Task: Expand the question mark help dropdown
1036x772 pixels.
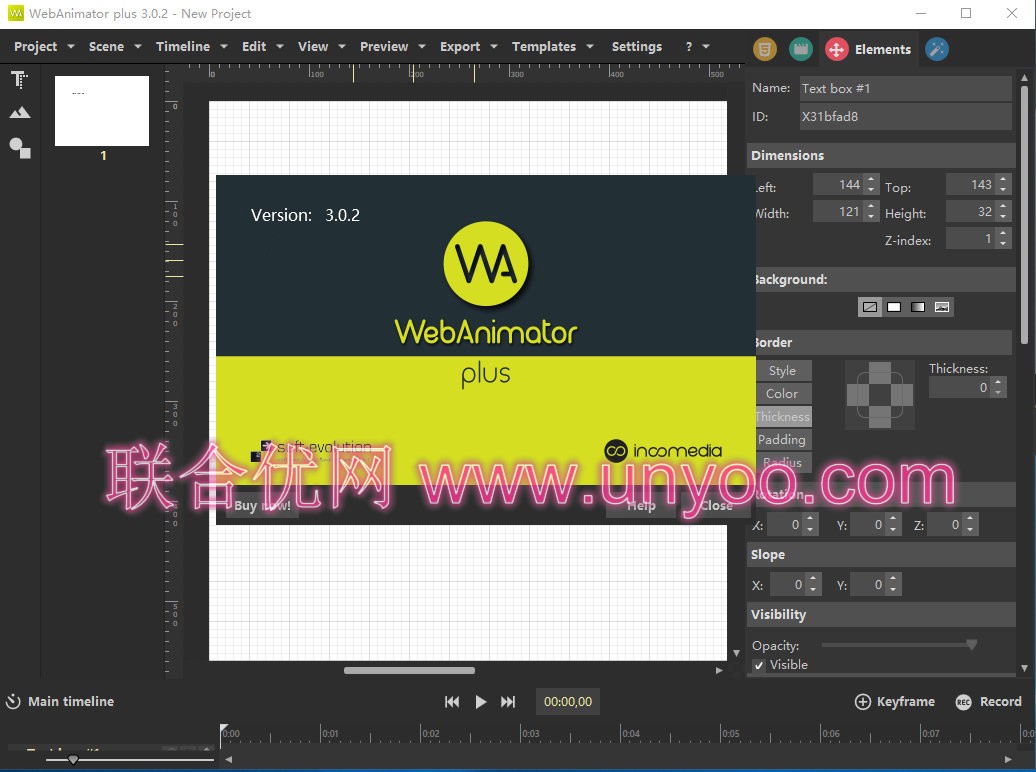Action: click(x=706, y=47)
